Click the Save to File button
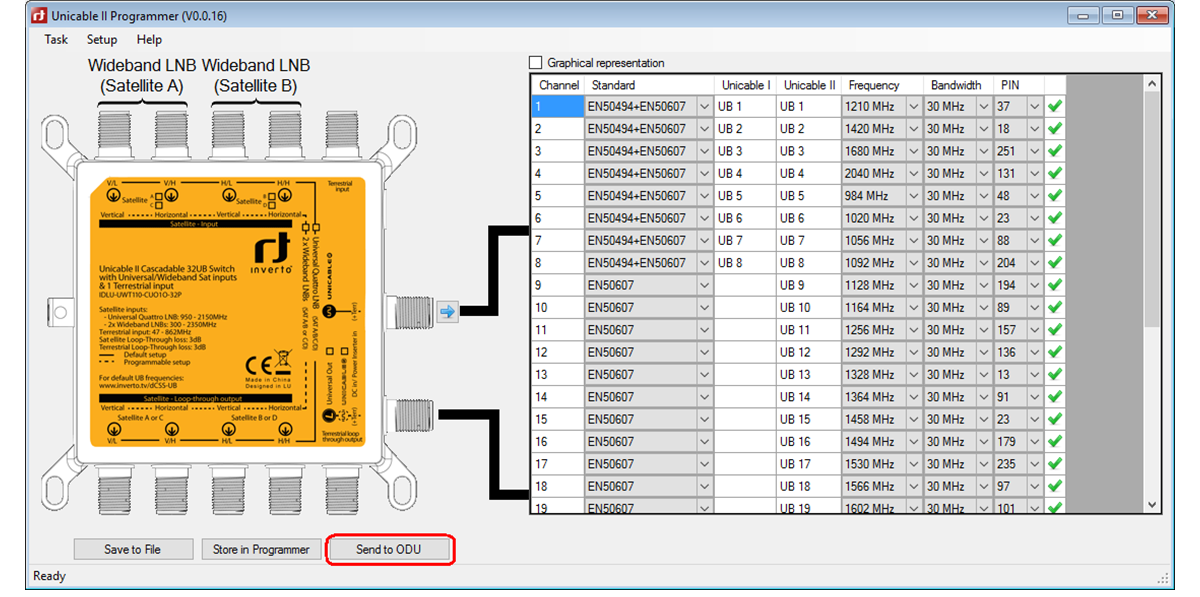The height and width of the screenshot is (597, 1200). coord(132,549)
